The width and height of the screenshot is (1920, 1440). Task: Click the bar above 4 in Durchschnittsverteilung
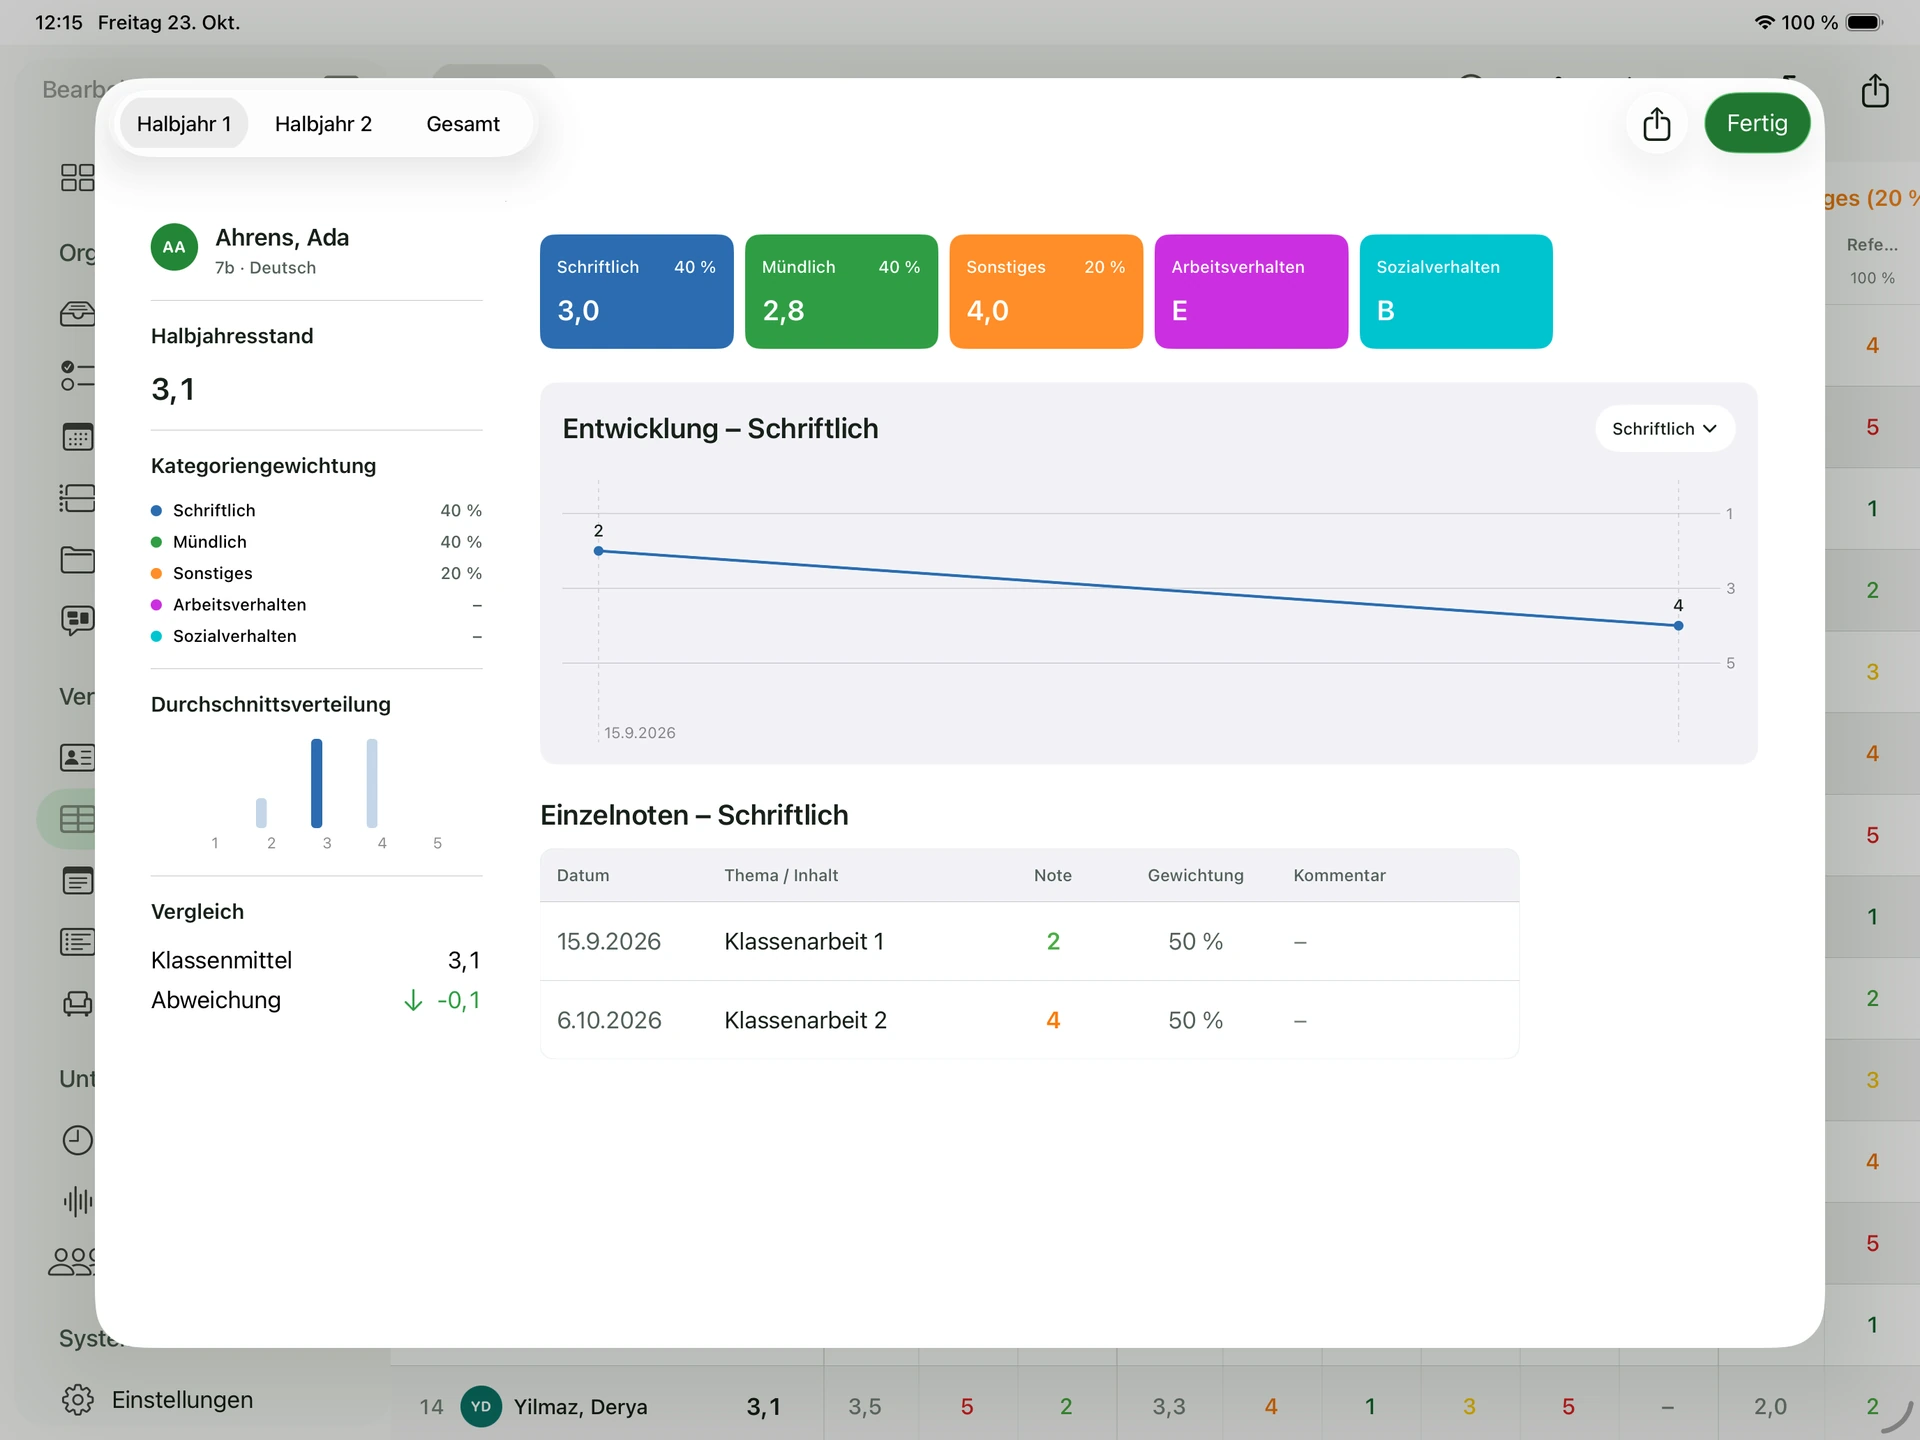tap(372, 783)
